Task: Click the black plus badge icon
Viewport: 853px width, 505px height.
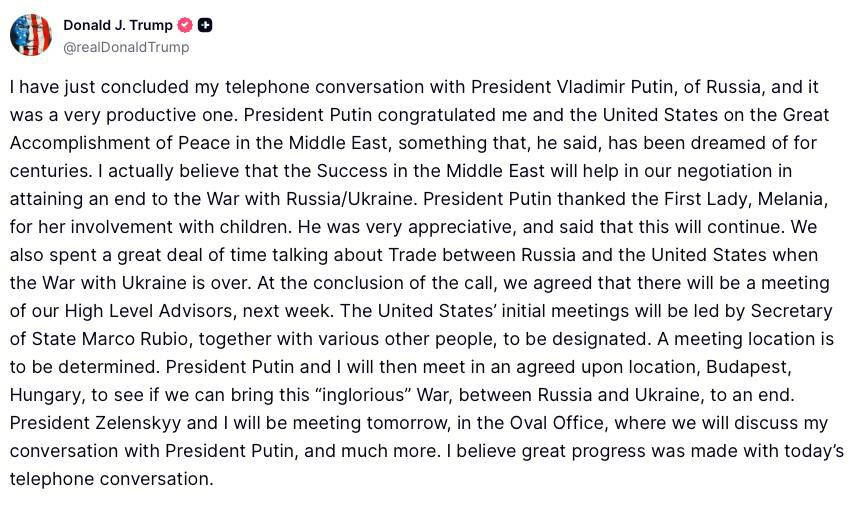Action: (205, 25)
